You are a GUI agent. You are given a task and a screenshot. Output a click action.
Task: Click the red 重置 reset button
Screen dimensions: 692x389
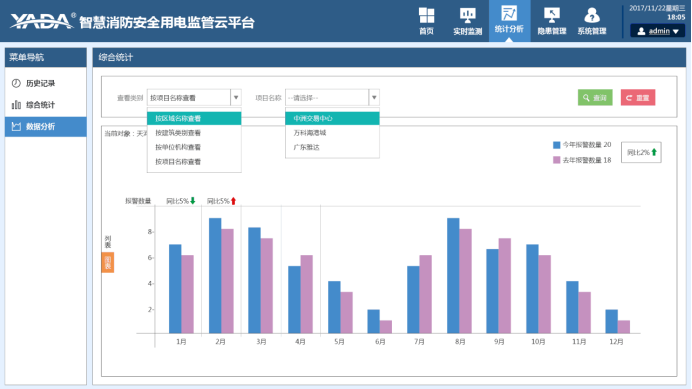point(638,98)
